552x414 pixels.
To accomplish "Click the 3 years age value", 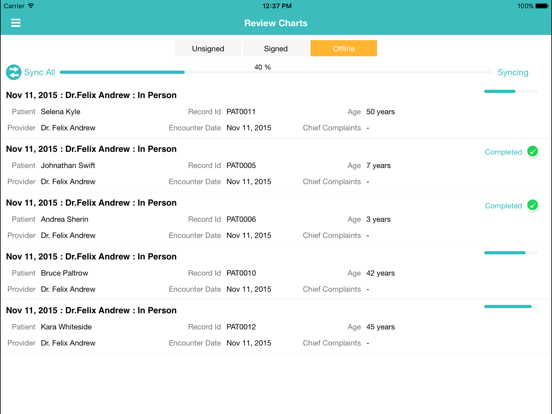I will pyautogui.click(x=378, y=220).
